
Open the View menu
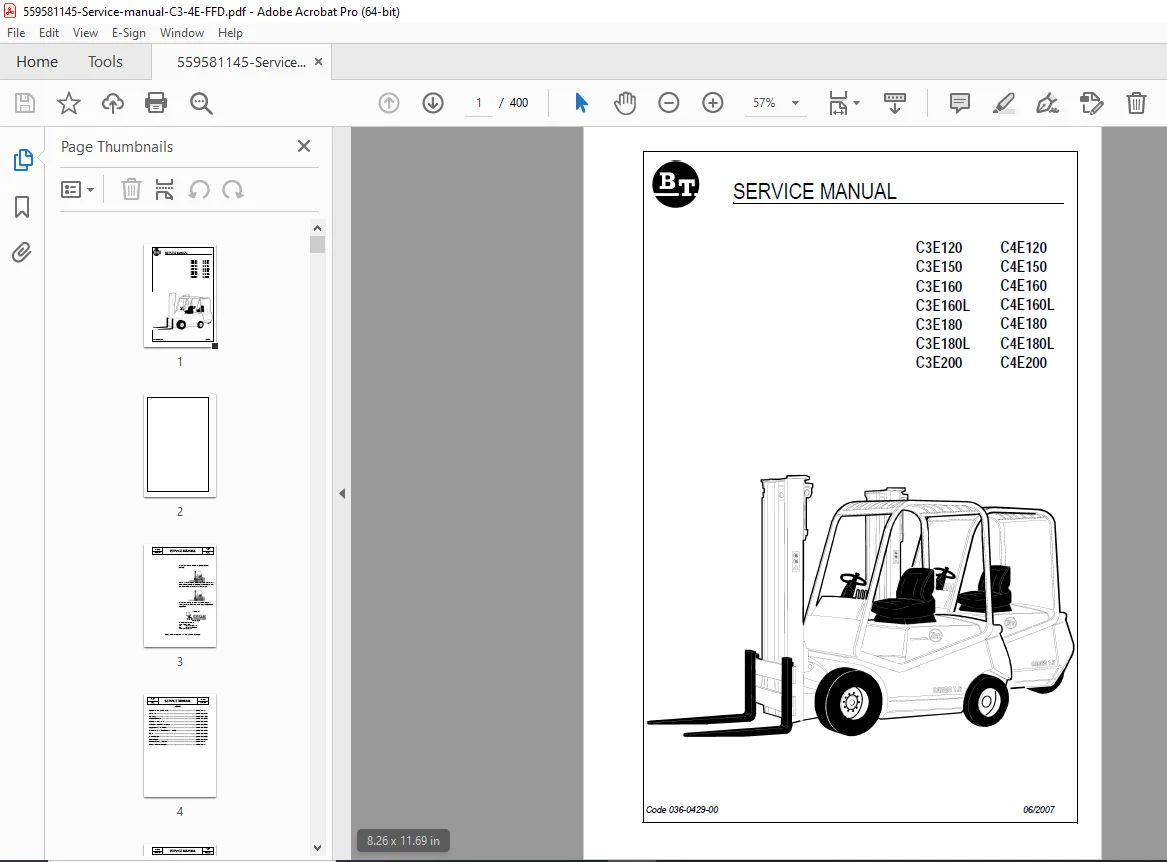86,33
